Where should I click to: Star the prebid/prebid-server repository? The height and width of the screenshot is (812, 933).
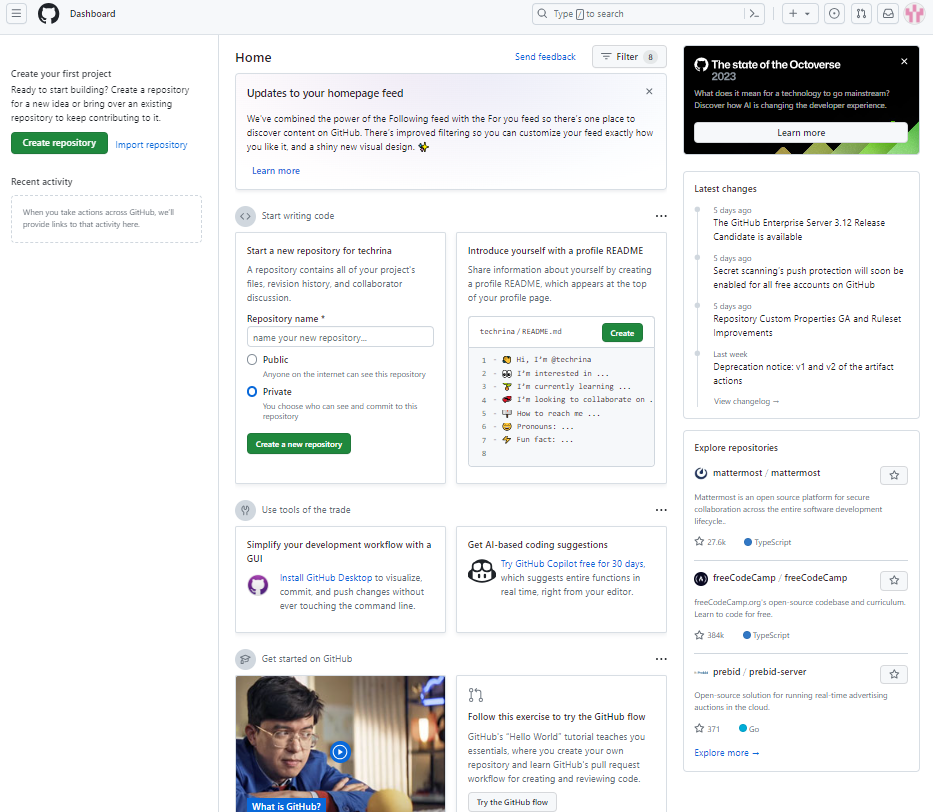tap(894, 674)
